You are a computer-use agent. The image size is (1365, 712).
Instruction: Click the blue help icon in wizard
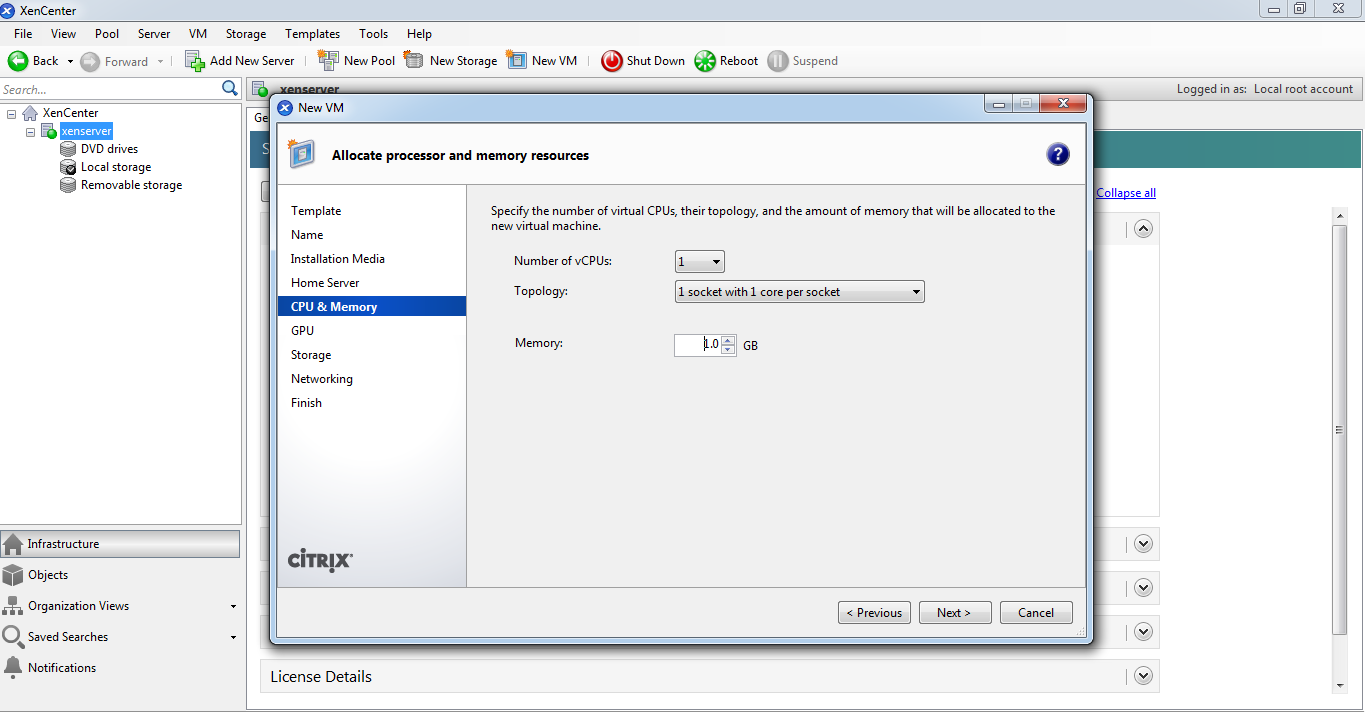(1058, 154)
